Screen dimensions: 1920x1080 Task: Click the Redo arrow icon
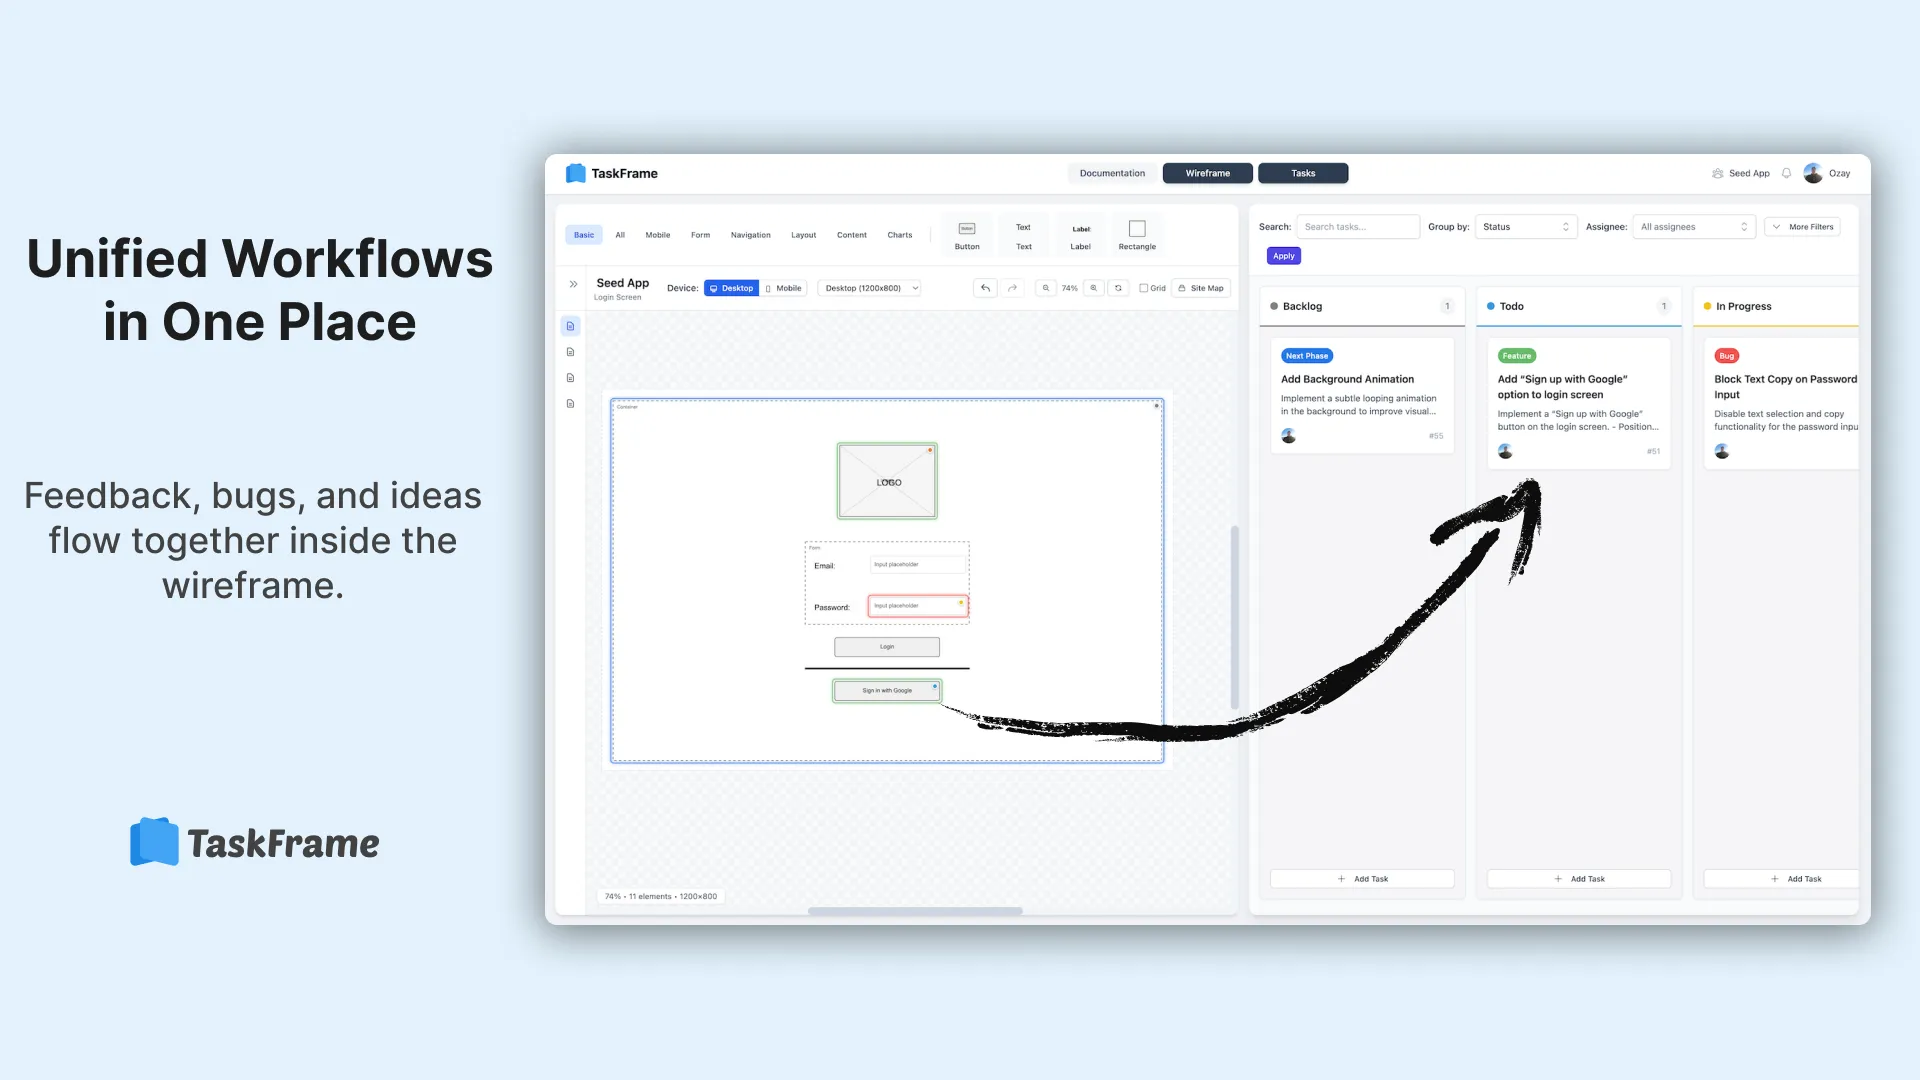(1012, 287)
